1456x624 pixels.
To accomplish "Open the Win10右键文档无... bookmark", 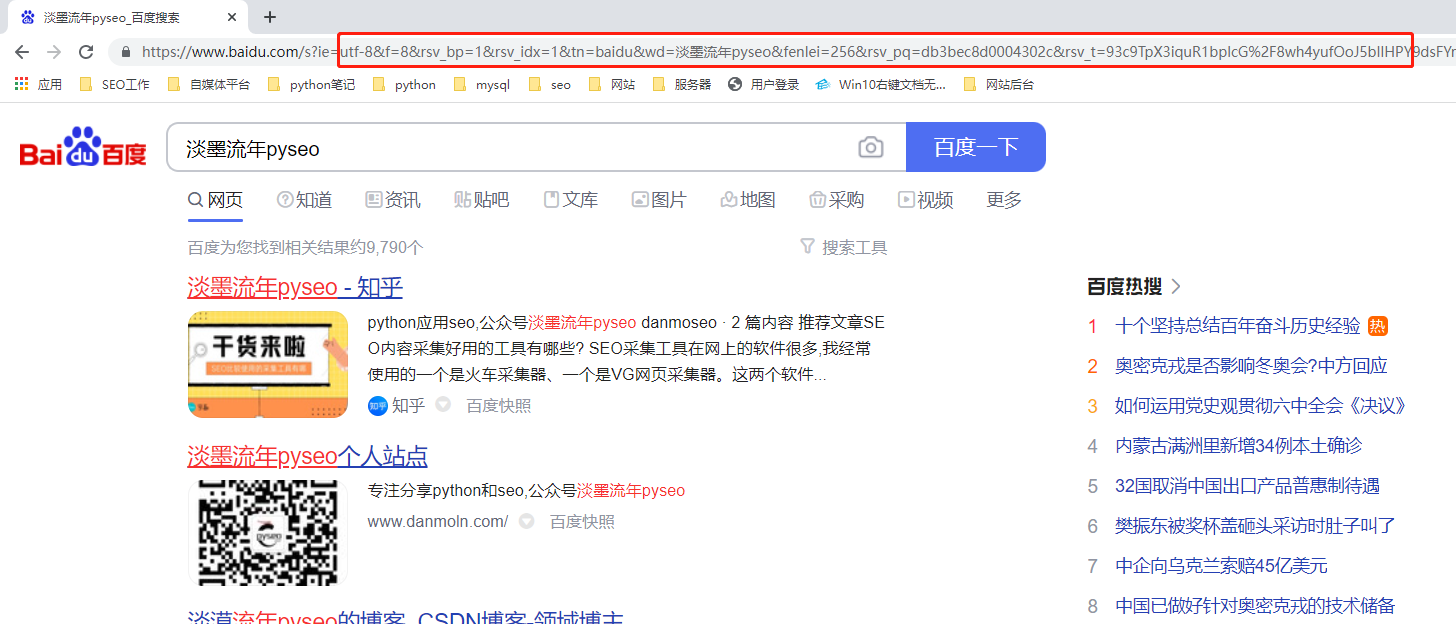I will click(881, 85).
